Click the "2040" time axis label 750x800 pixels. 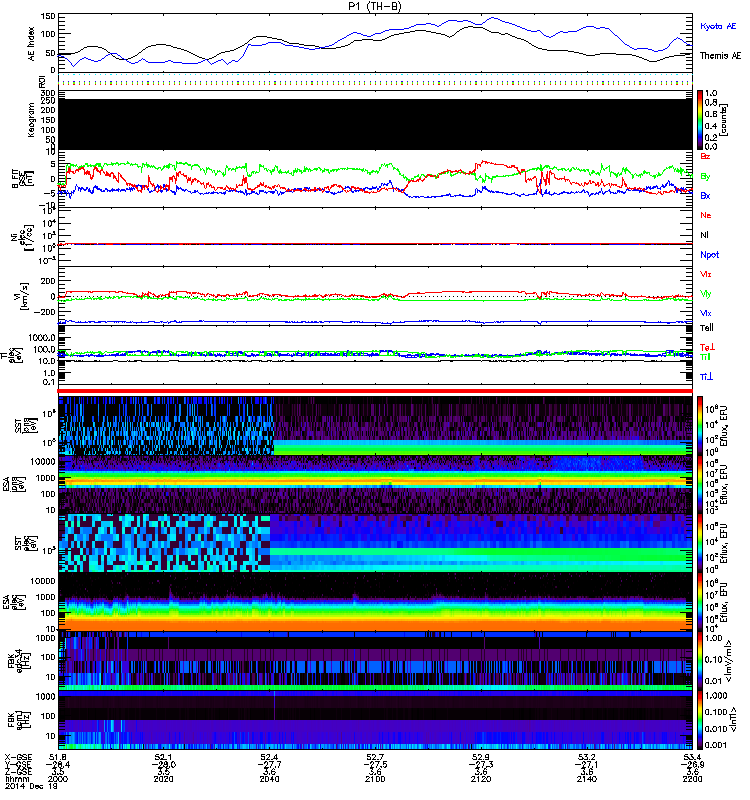tap(269, 779)
